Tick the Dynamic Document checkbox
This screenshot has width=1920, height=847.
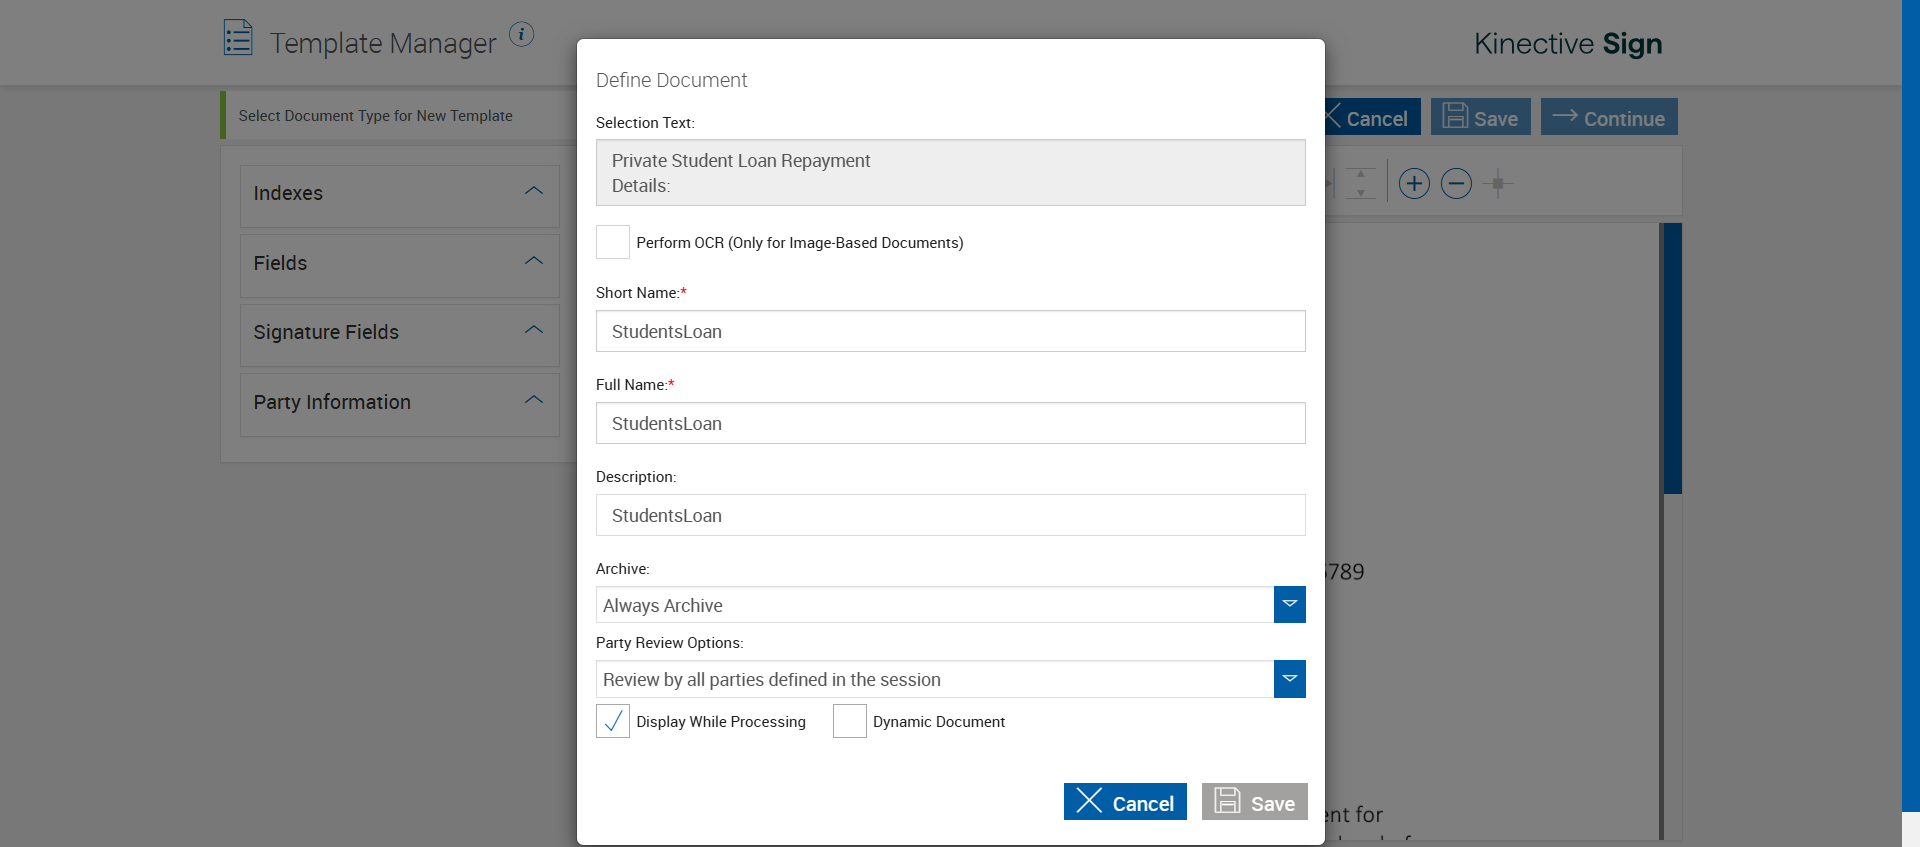(850, 721)
